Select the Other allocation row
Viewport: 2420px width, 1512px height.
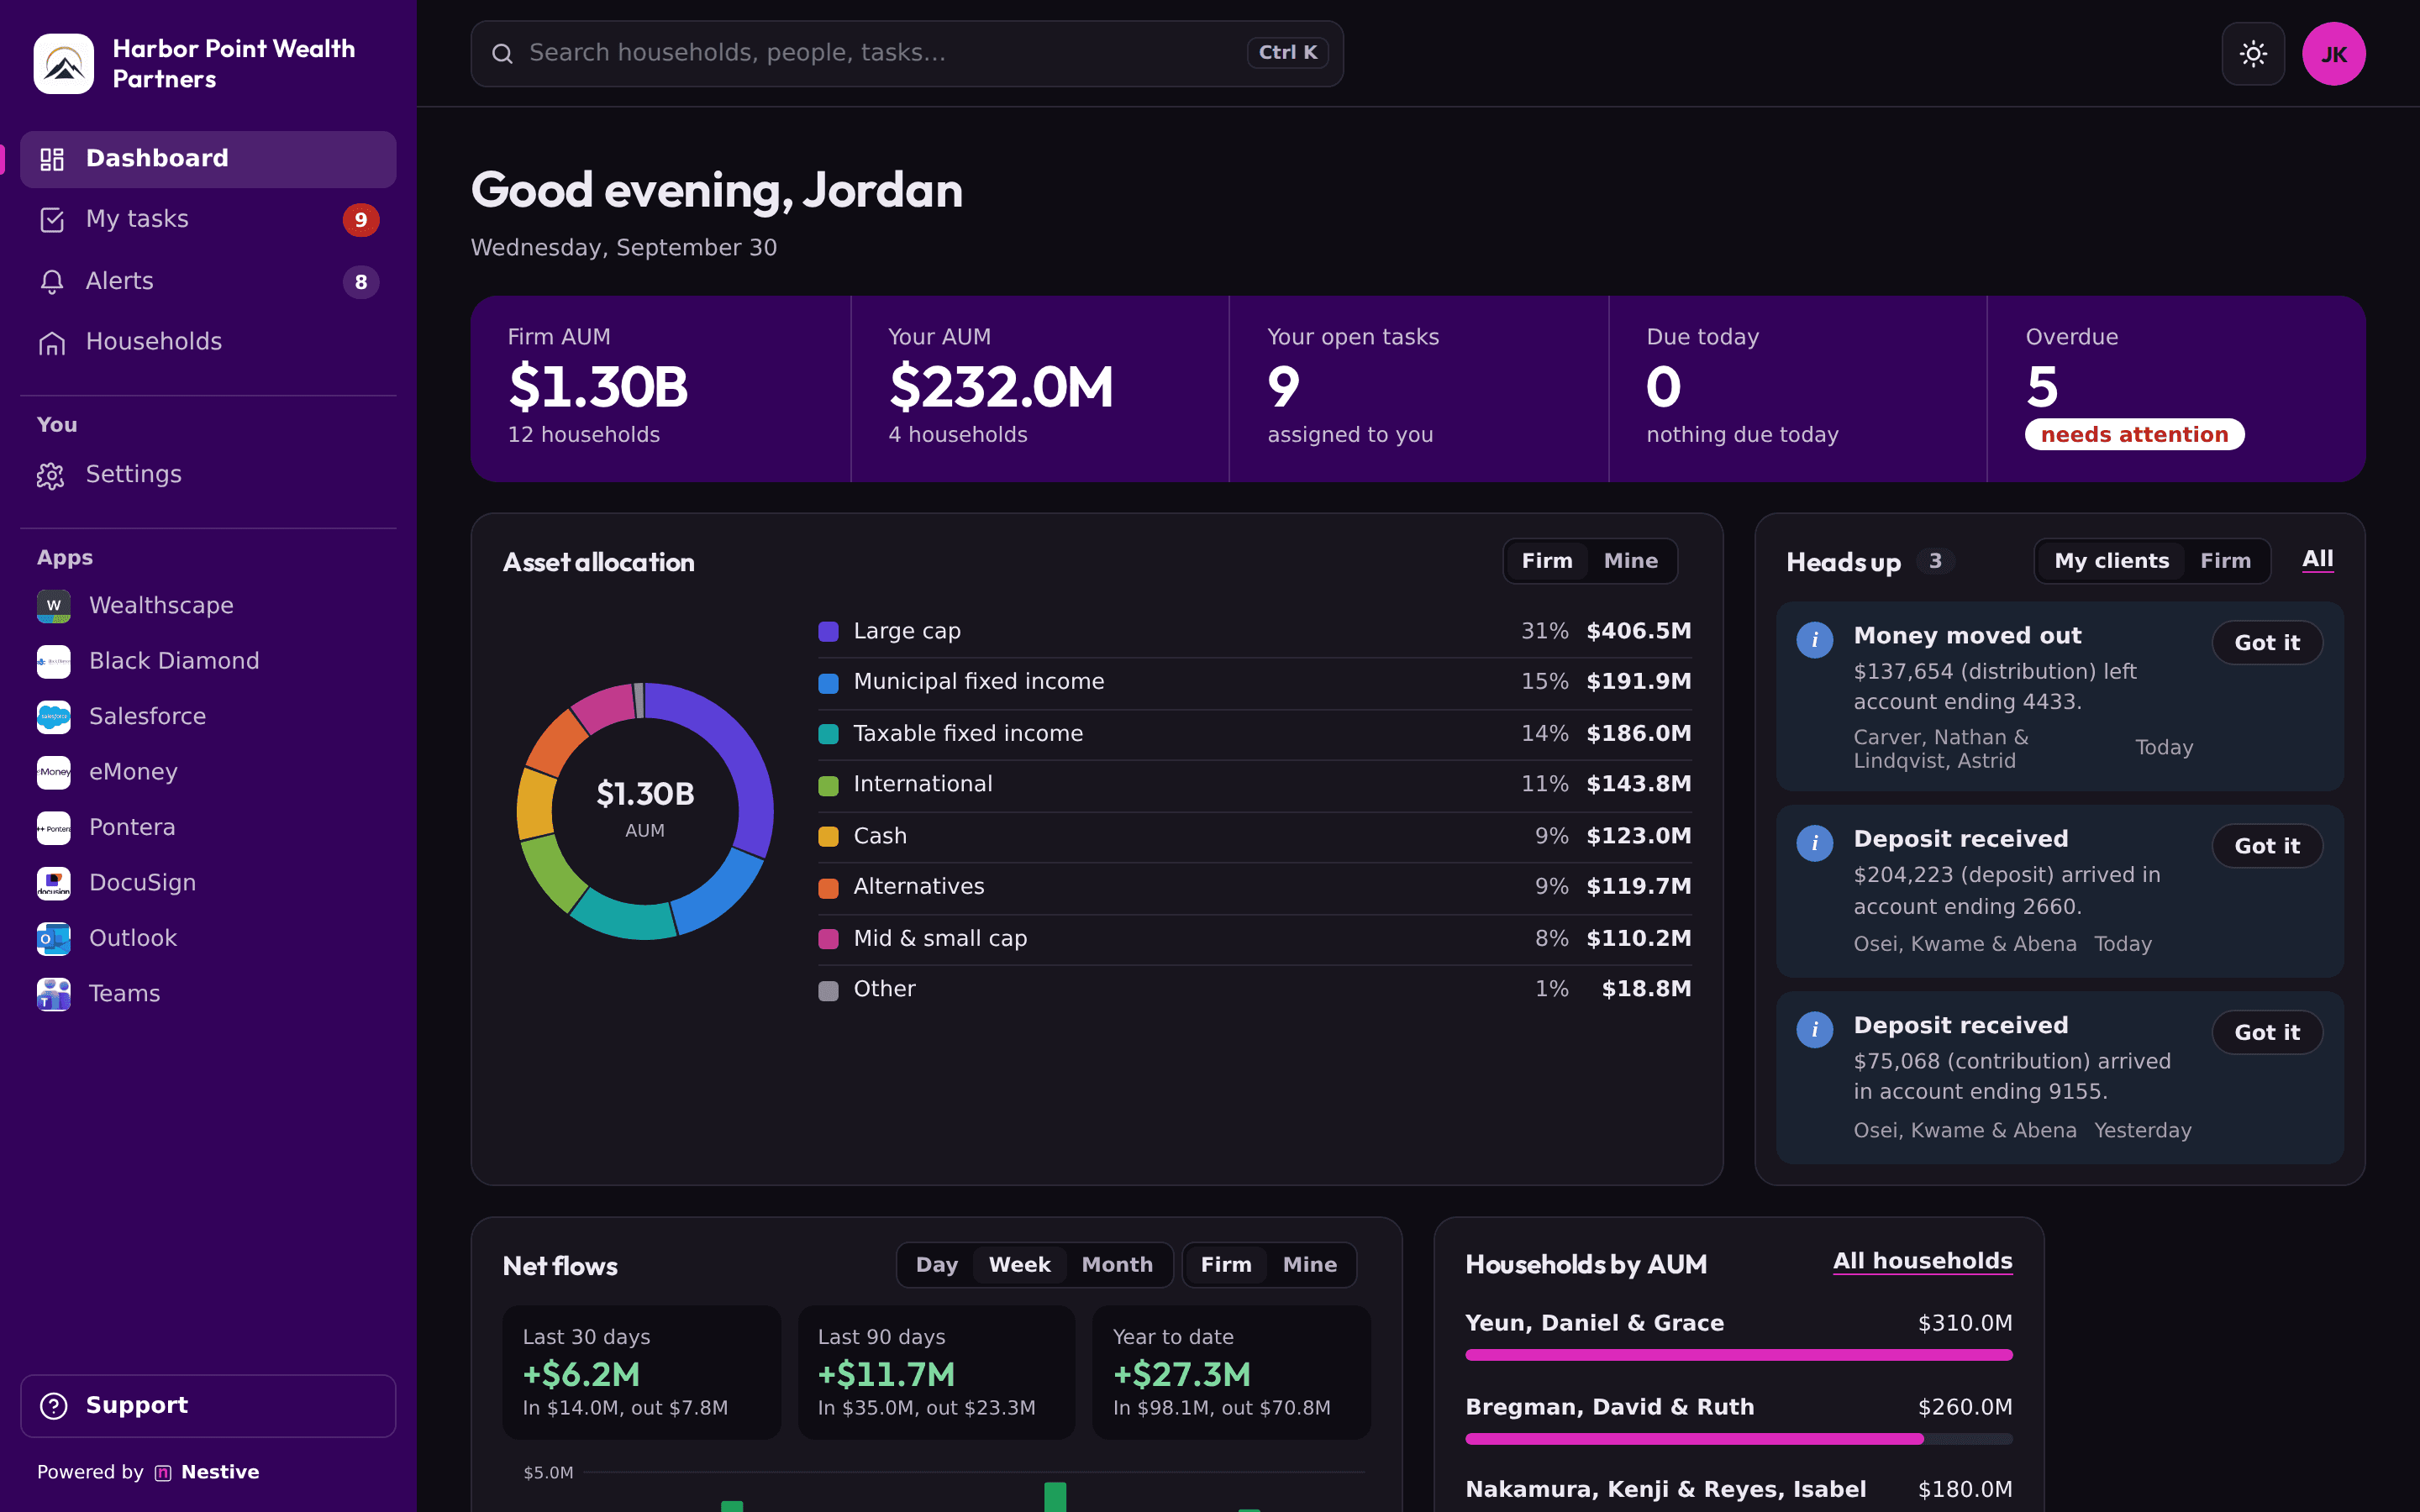(x=1254, y=990)
